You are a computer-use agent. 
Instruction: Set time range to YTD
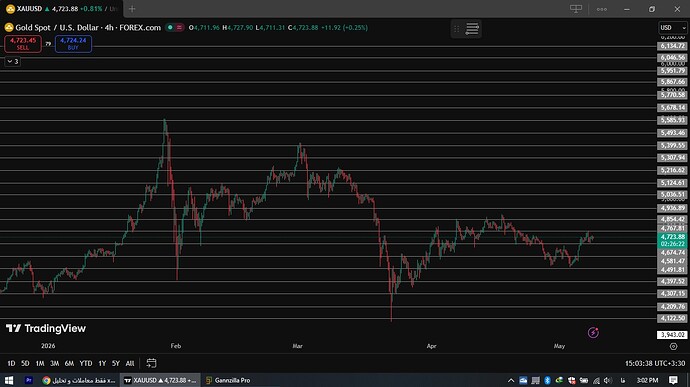tap(86, 363)
